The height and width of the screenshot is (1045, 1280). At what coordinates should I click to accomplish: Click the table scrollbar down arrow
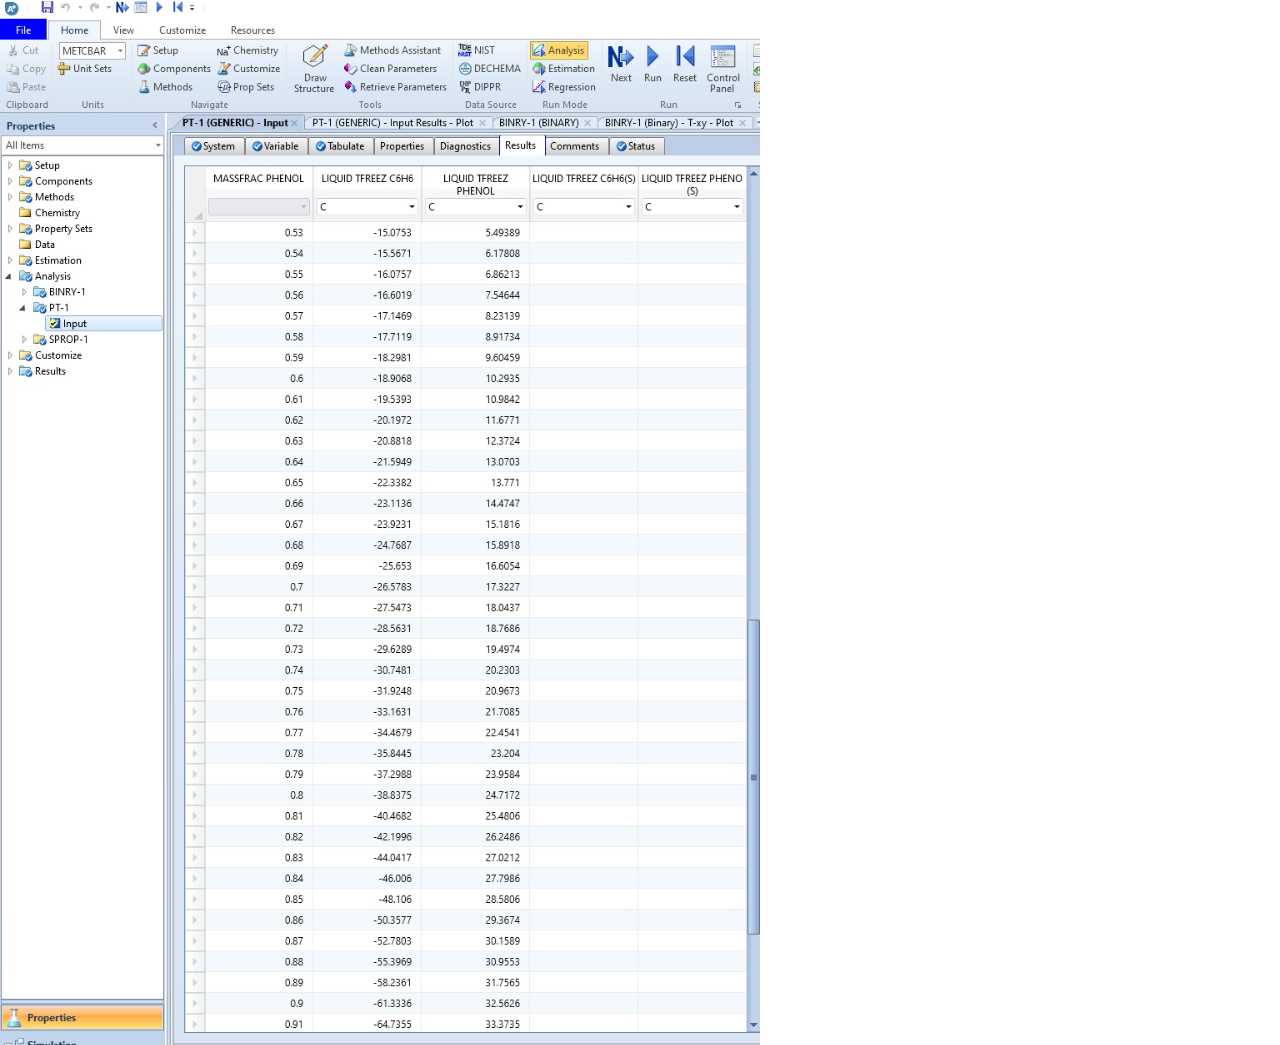click(x=754, y=1026)
